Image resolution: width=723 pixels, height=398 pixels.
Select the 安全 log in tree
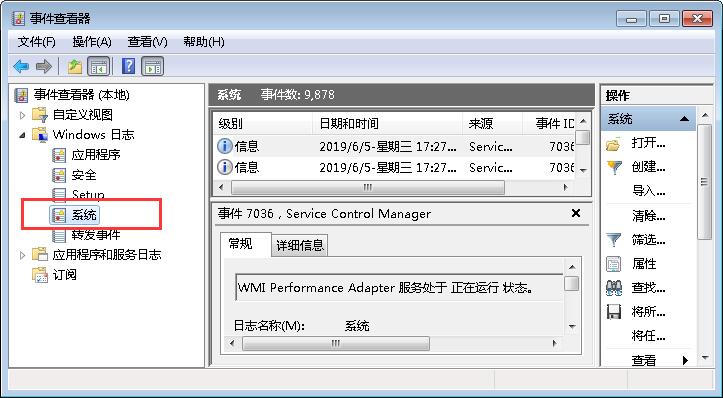[x=84, y=175]
